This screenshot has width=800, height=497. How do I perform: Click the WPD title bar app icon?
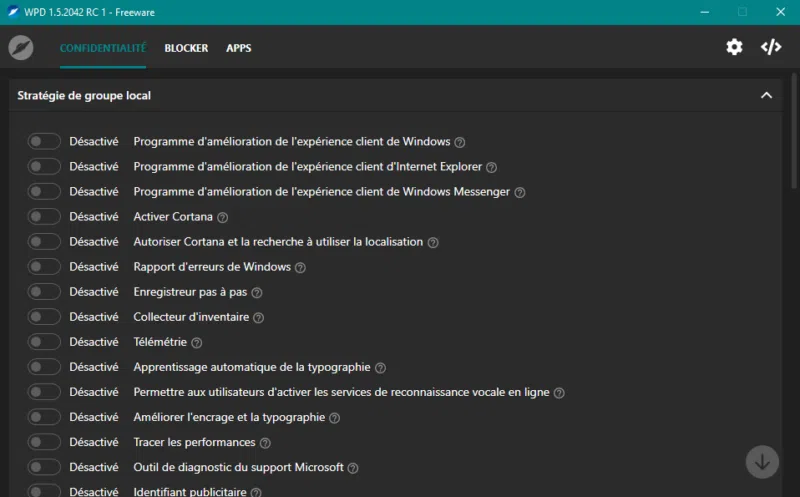(13, 12)
